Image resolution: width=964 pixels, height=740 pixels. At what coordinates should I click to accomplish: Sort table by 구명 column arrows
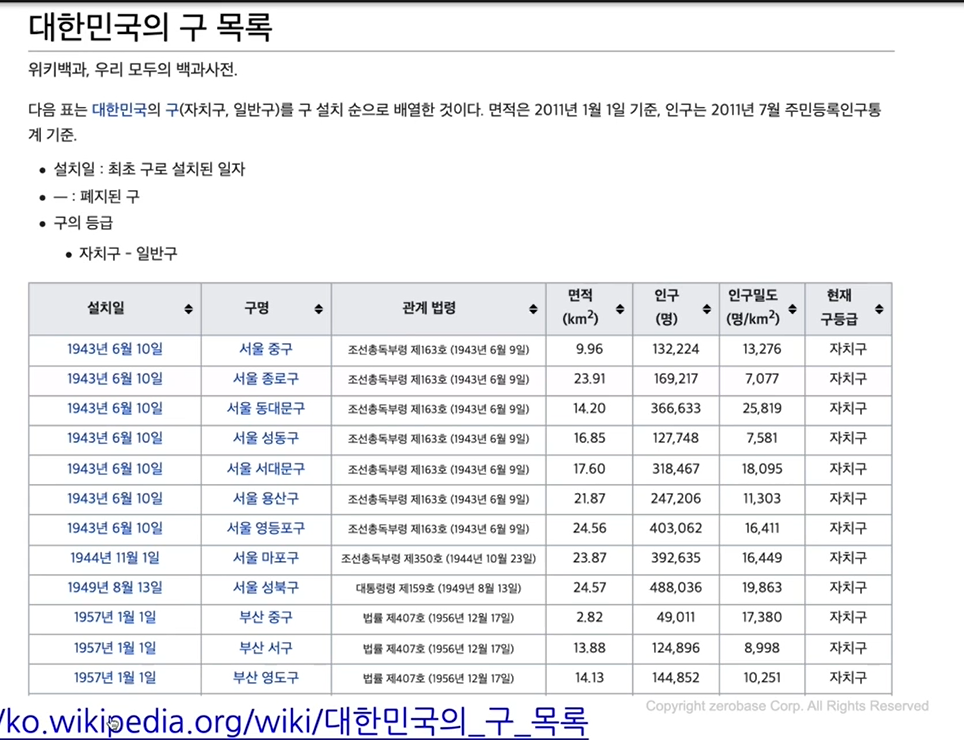tap(318, 309)
